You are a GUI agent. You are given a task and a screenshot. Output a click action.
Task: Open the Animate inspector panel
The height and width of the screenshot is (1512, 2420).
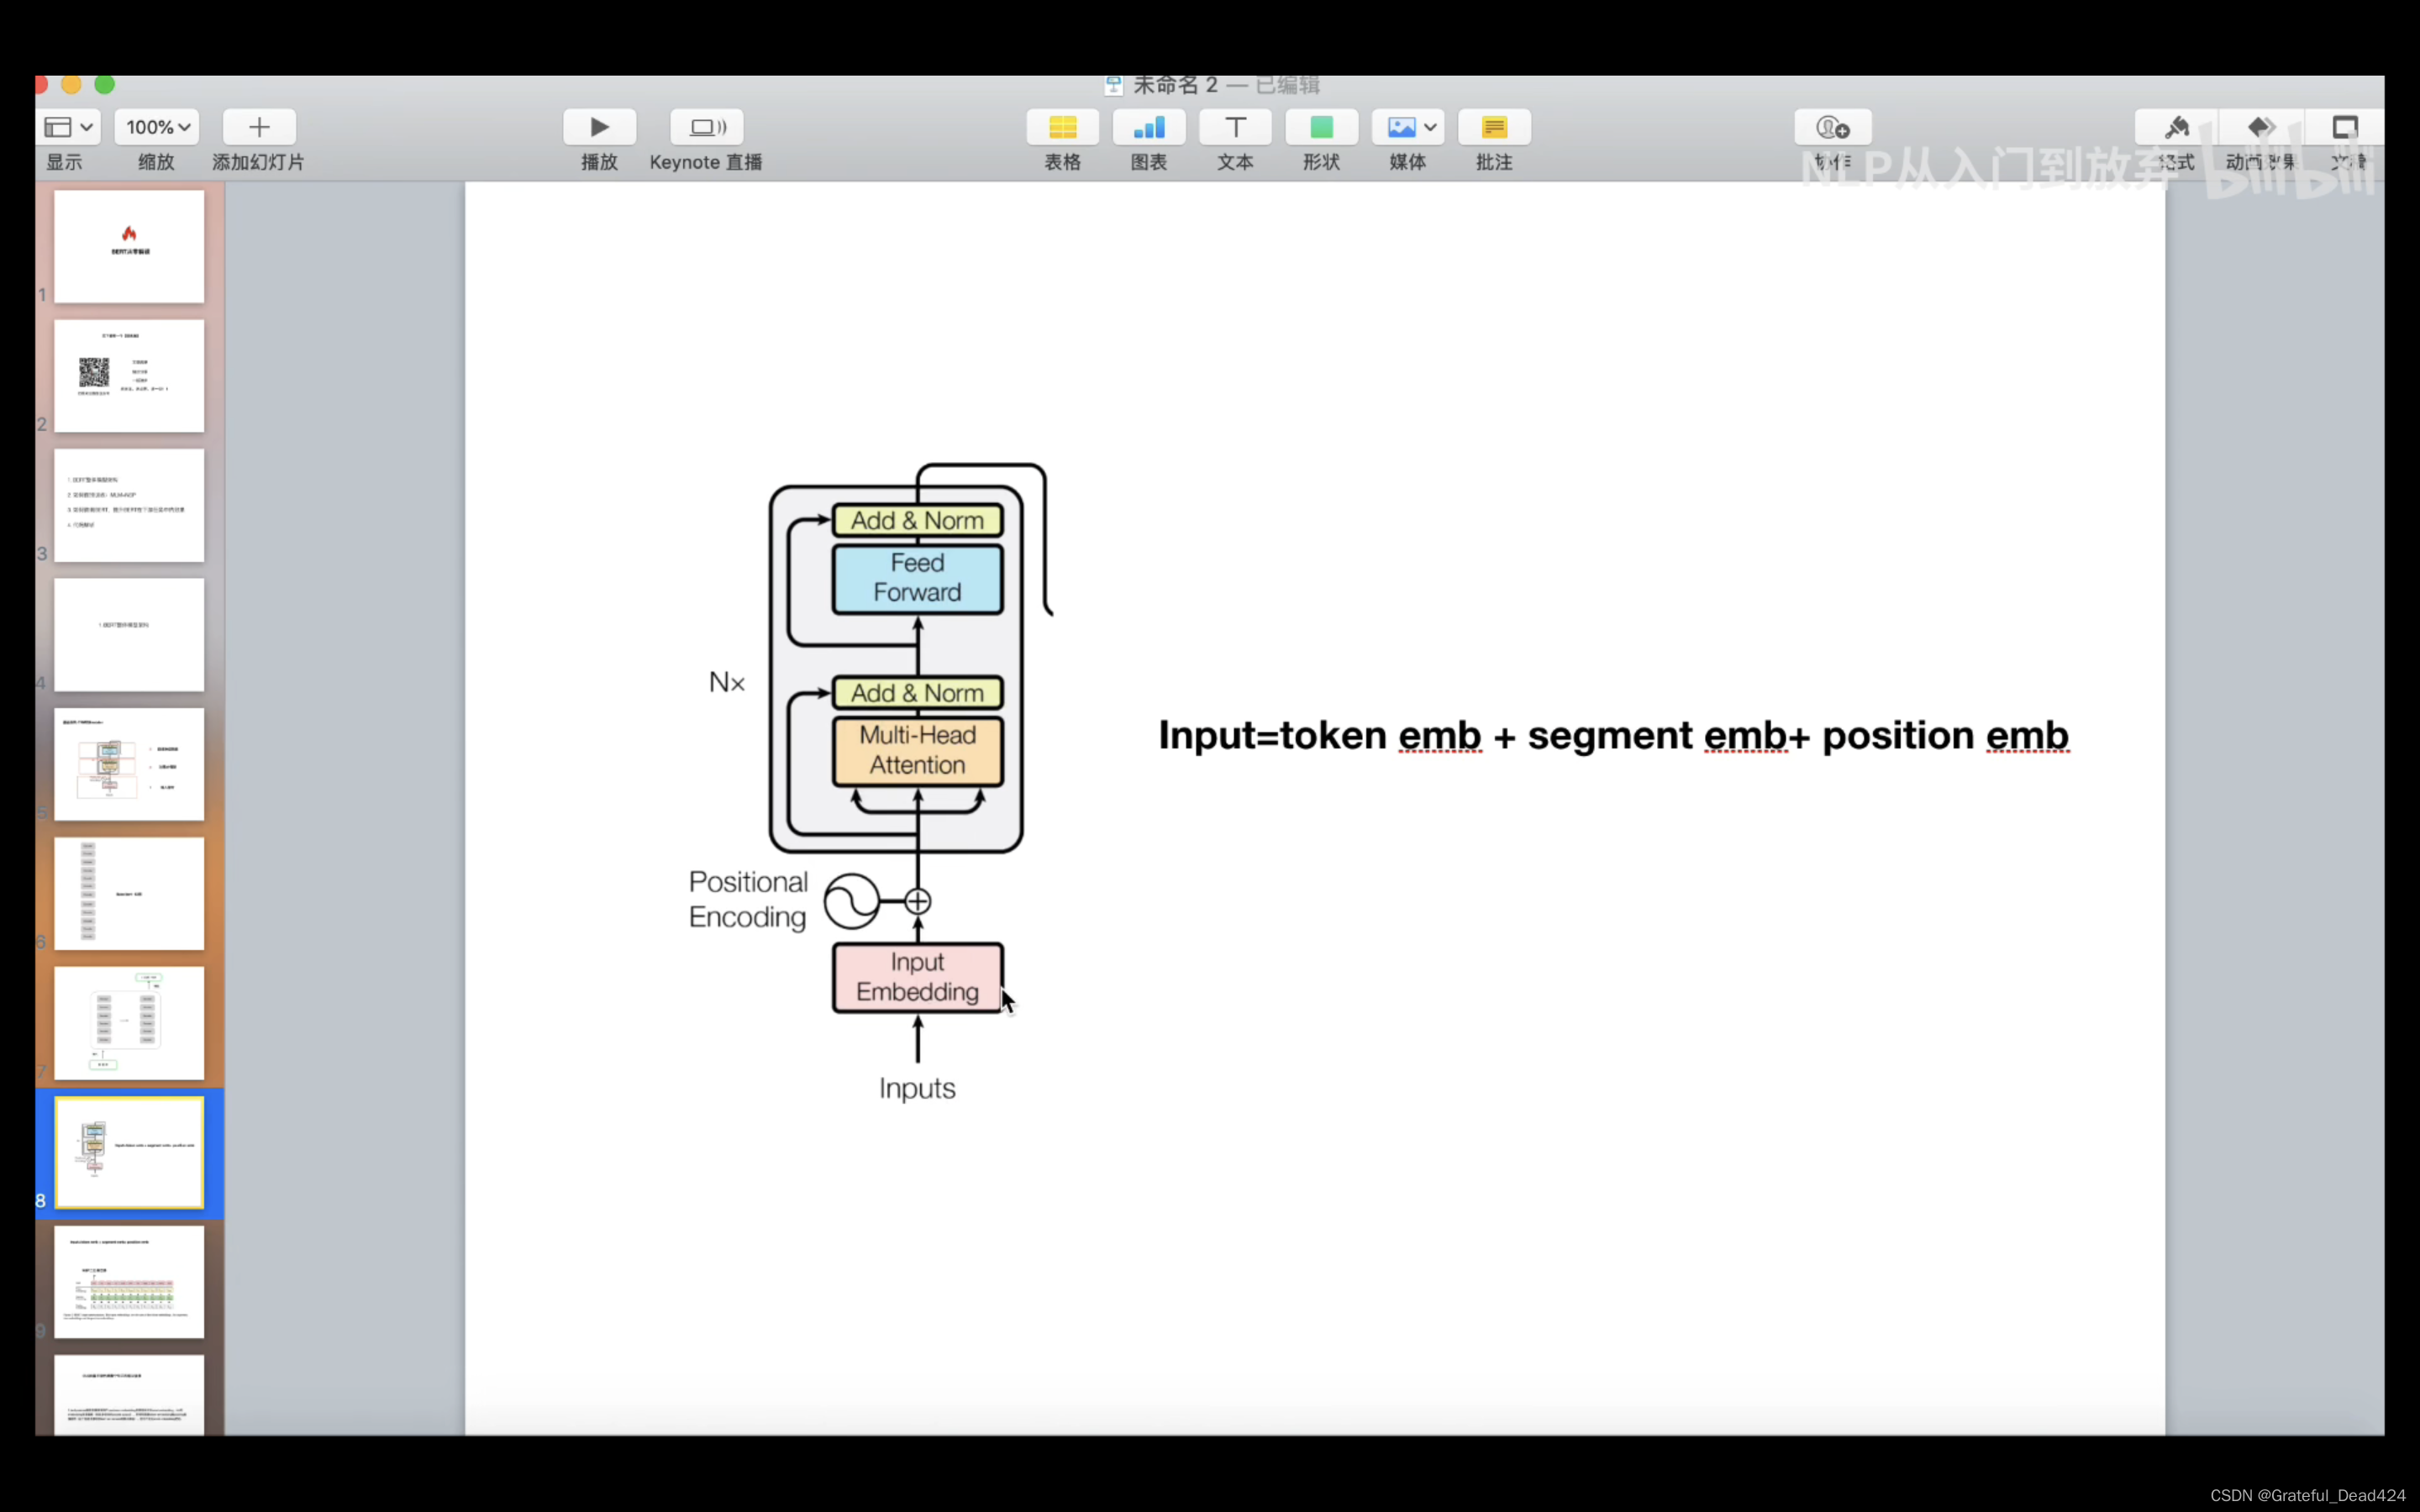(2261, 127)
